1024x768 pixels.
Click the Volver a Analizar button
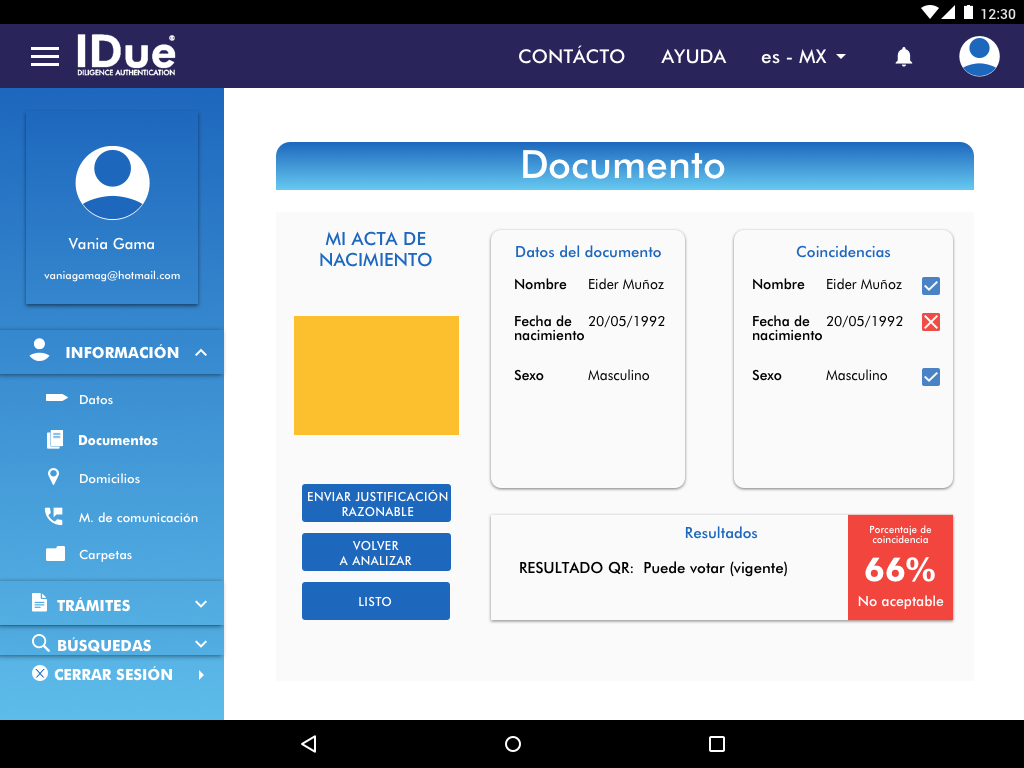coord(376,552)
